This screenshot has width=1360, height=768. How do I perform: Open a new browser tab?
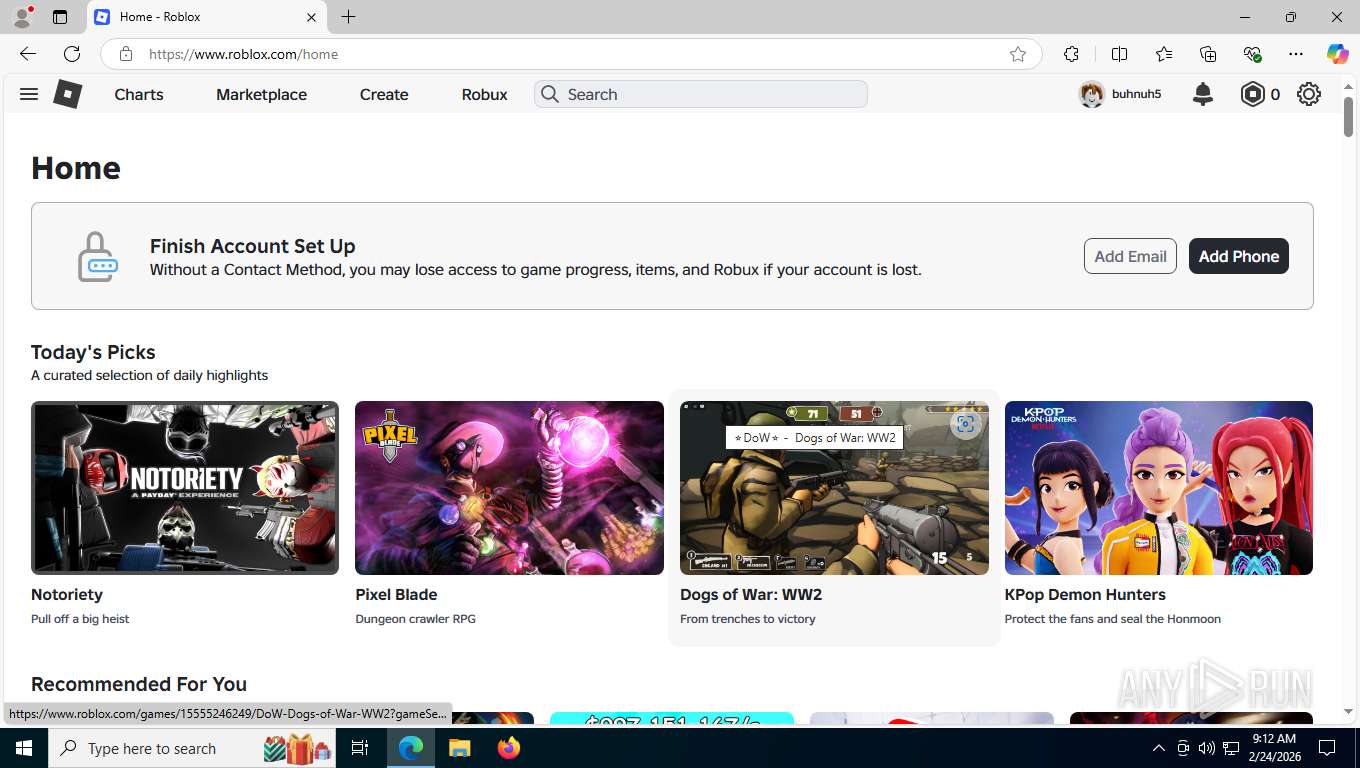coord(348,17)
